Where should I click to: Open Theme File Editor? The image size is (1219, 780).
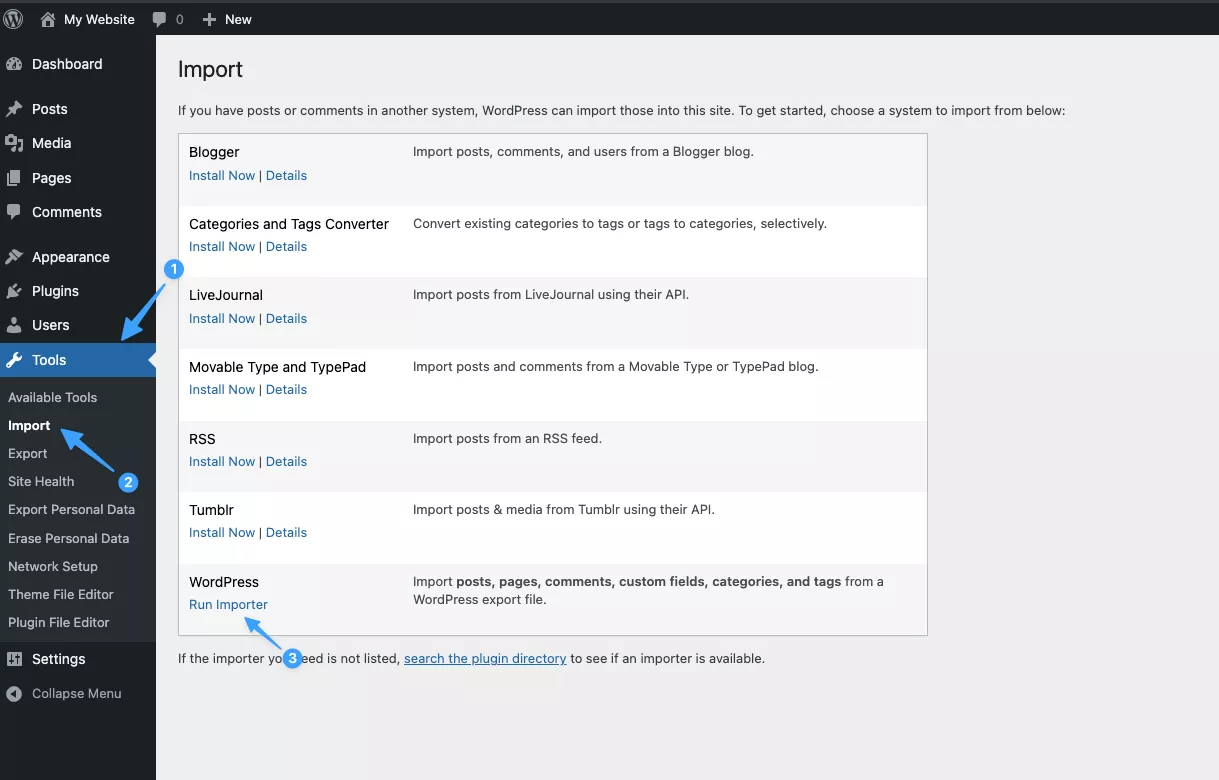point(61,594)
